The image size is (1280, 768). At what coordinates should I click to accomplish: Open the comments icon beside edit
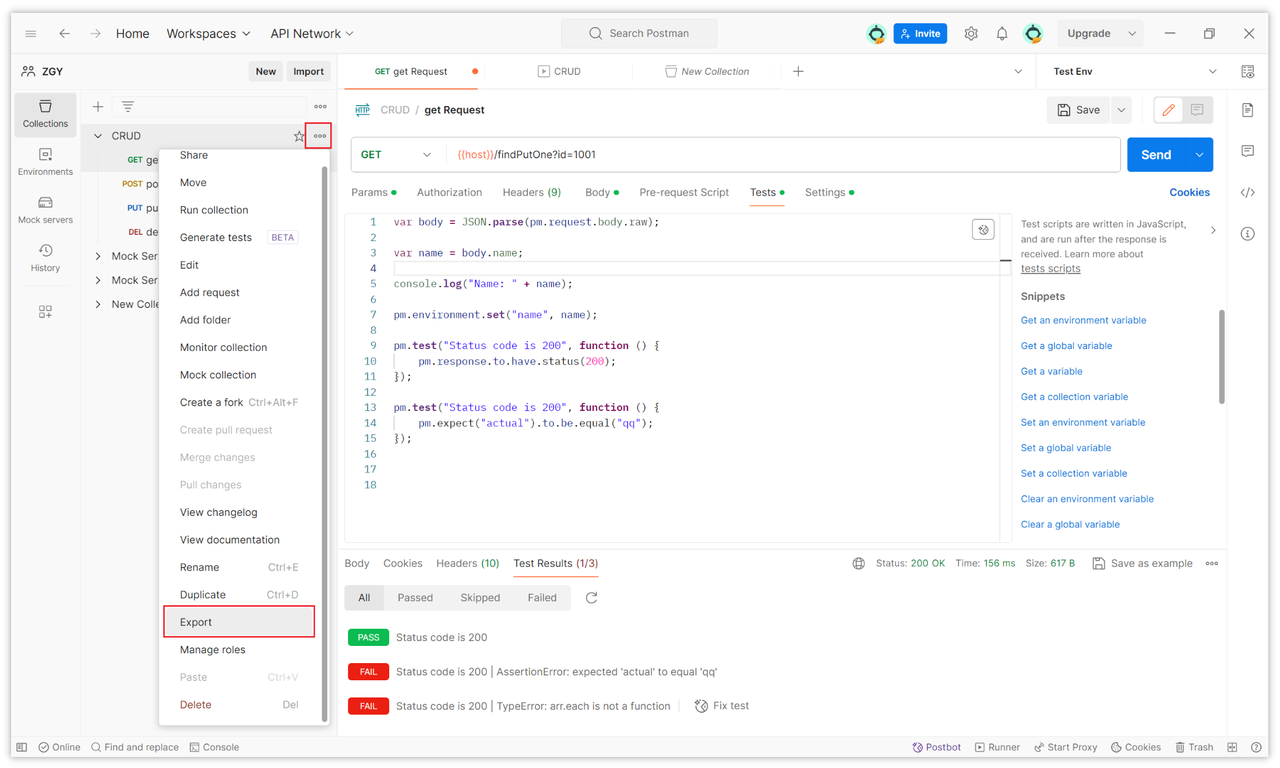pos(1197,110)
